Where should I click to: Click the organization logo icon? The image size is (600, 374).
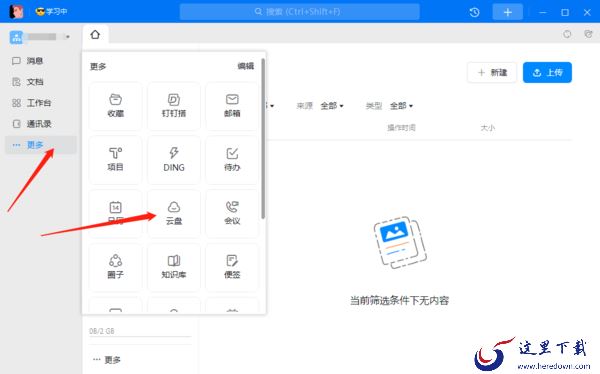[16, 37]
